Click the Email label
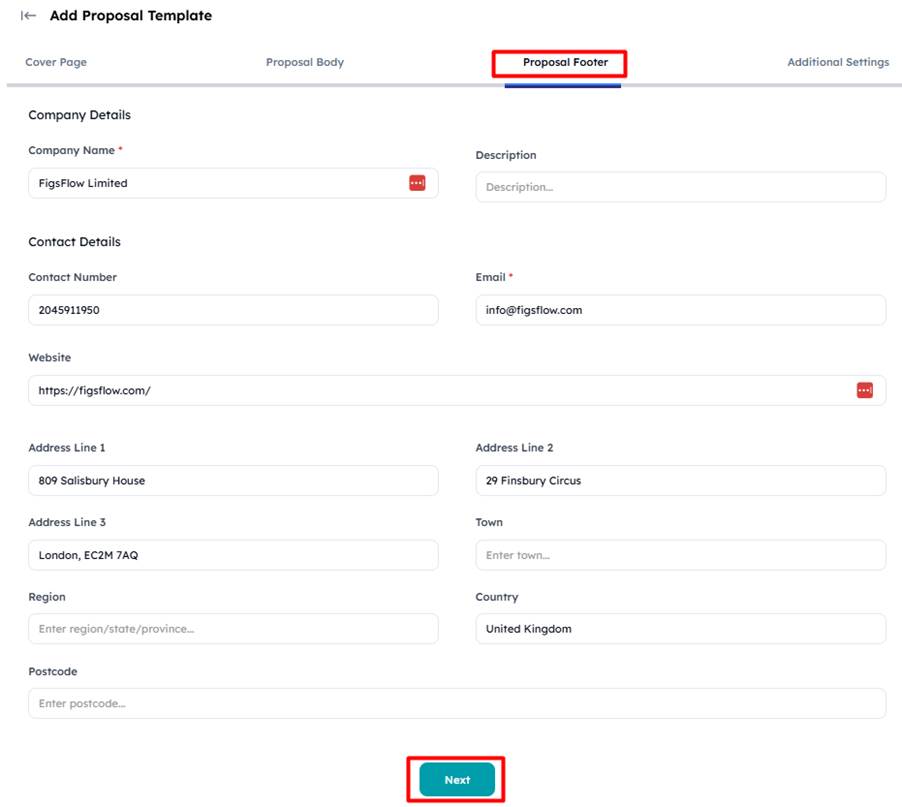This screenshot has width=902, height=807. pyautogui.click(x=490, y=277)
